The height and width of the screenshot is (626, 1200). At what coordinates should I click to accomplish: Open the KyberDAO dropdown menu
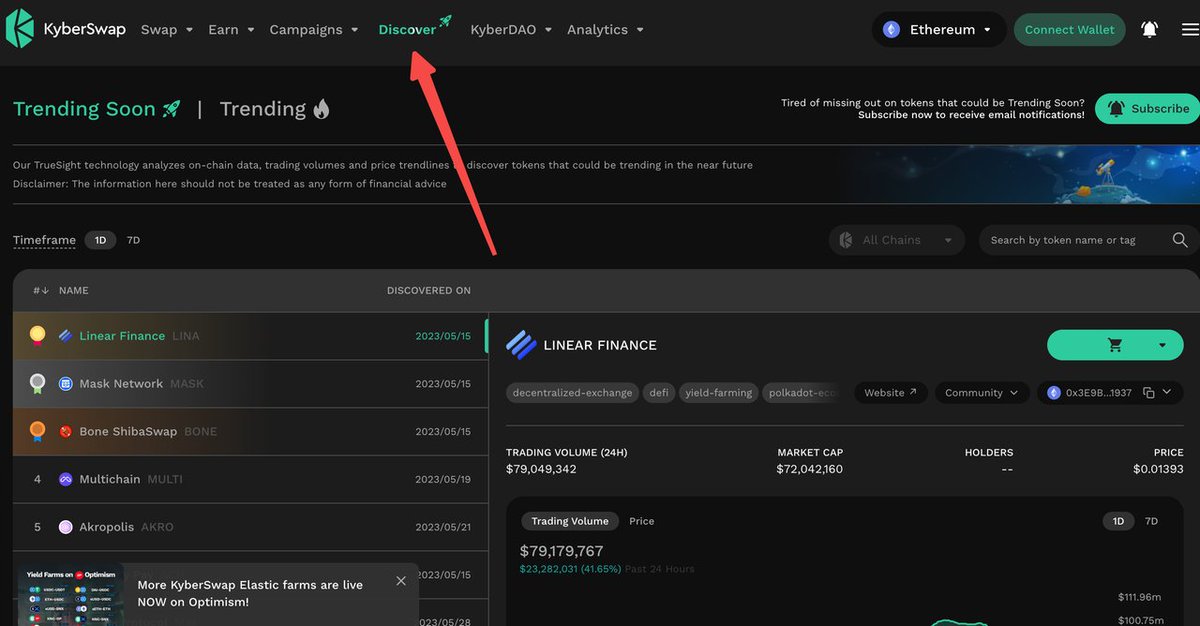[510, 30]
